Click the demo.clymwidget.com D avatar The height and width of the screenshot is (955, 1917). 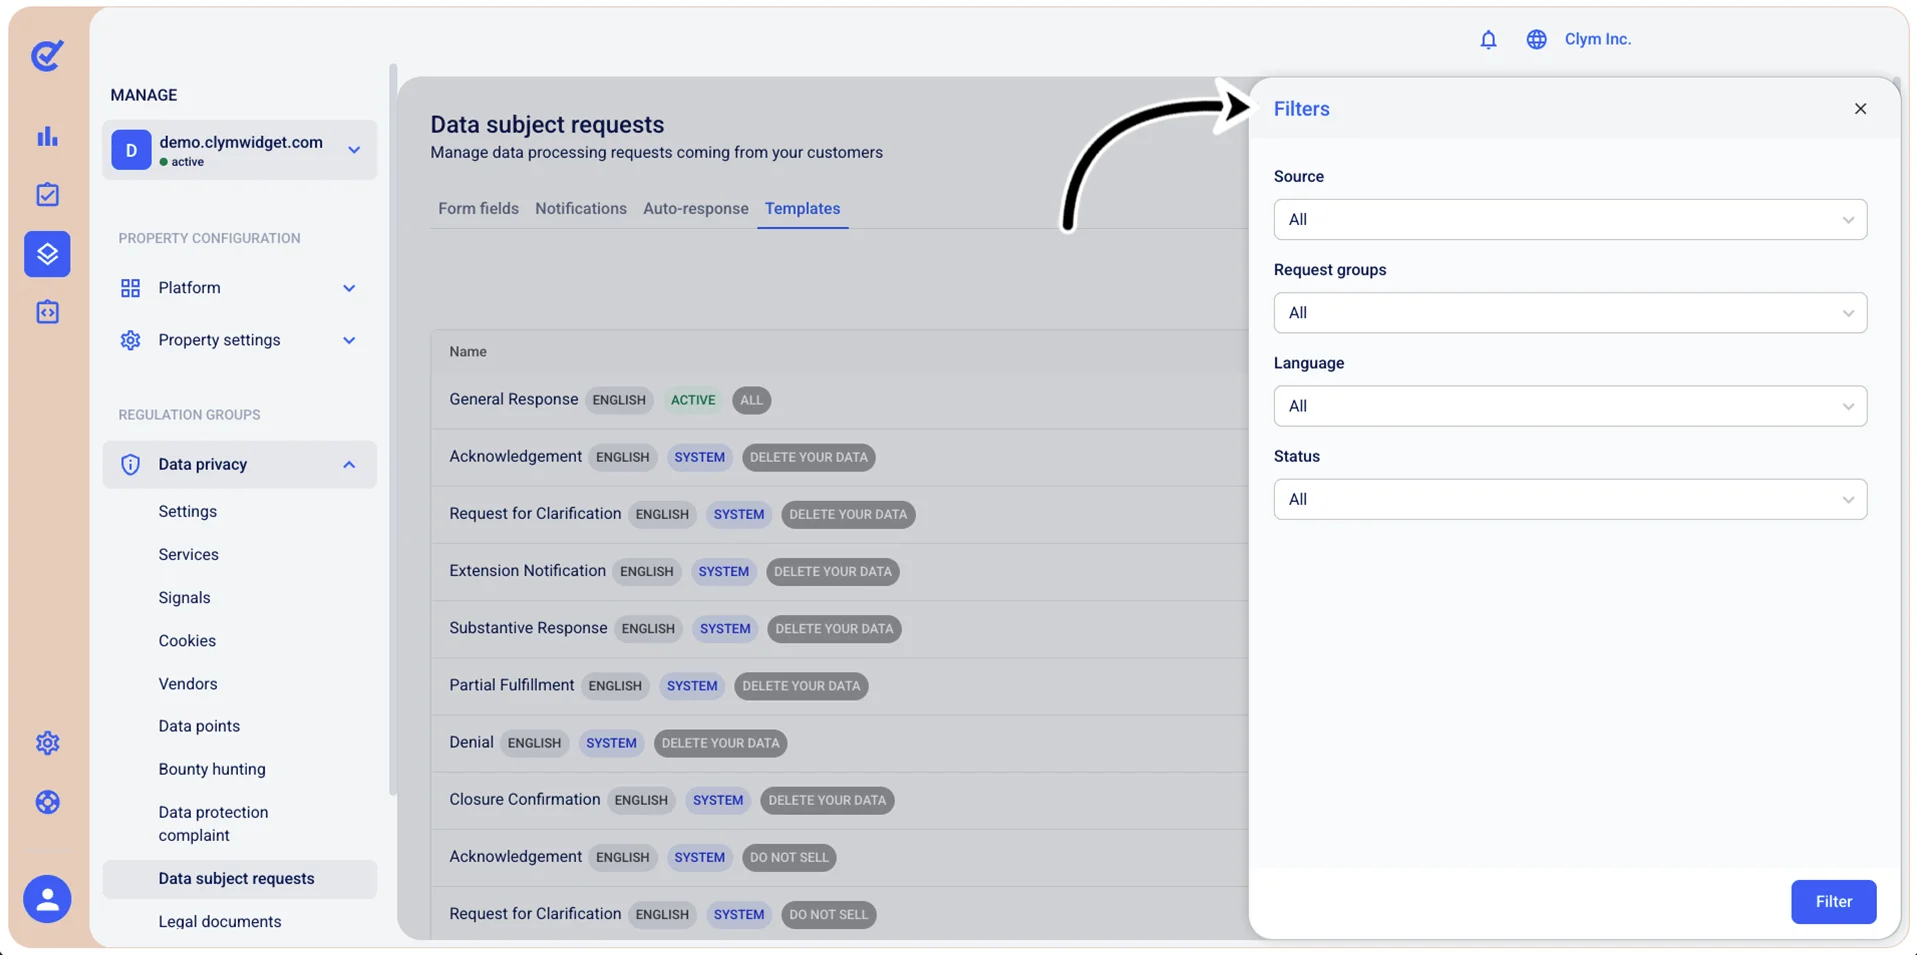131,150
